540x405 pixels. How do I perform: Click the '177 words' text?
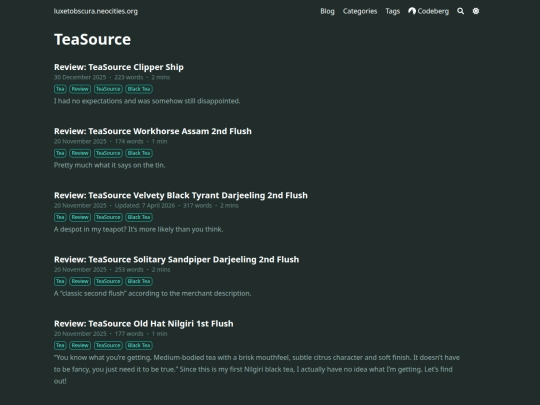pyautogui.click(x=129, y=334)
